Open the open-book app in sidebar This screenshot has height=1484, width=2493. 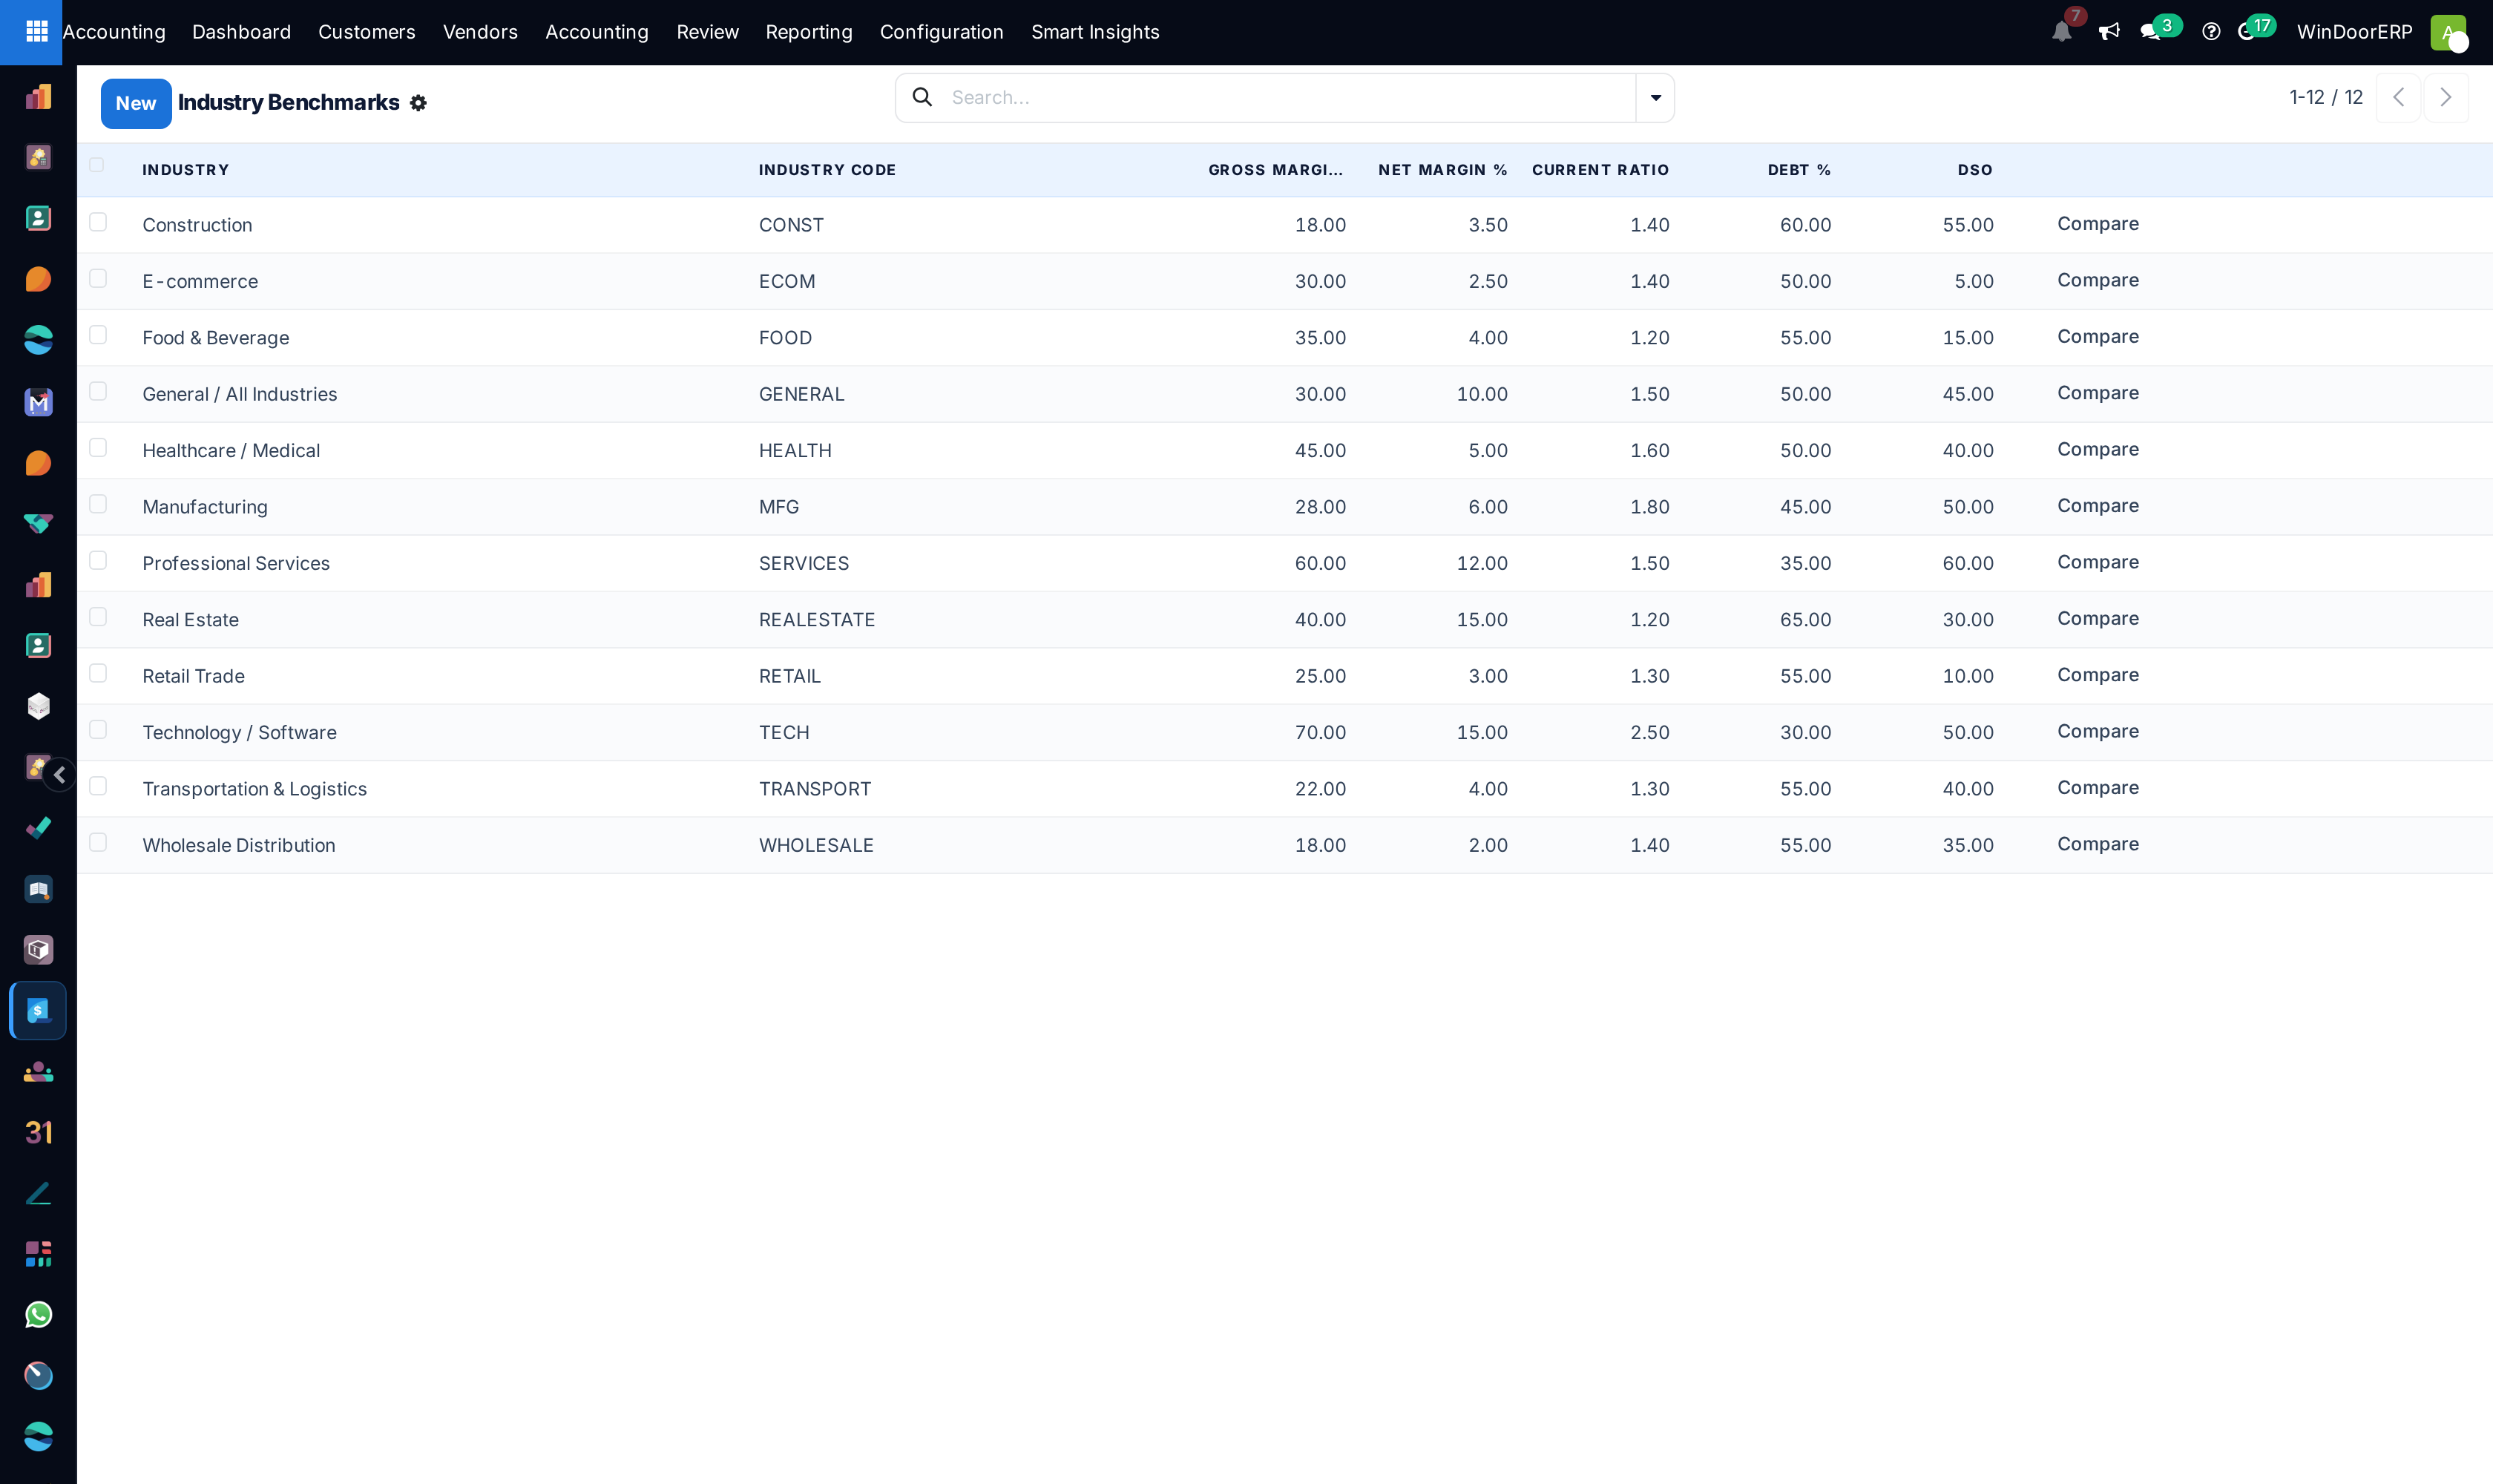(38, 889)
